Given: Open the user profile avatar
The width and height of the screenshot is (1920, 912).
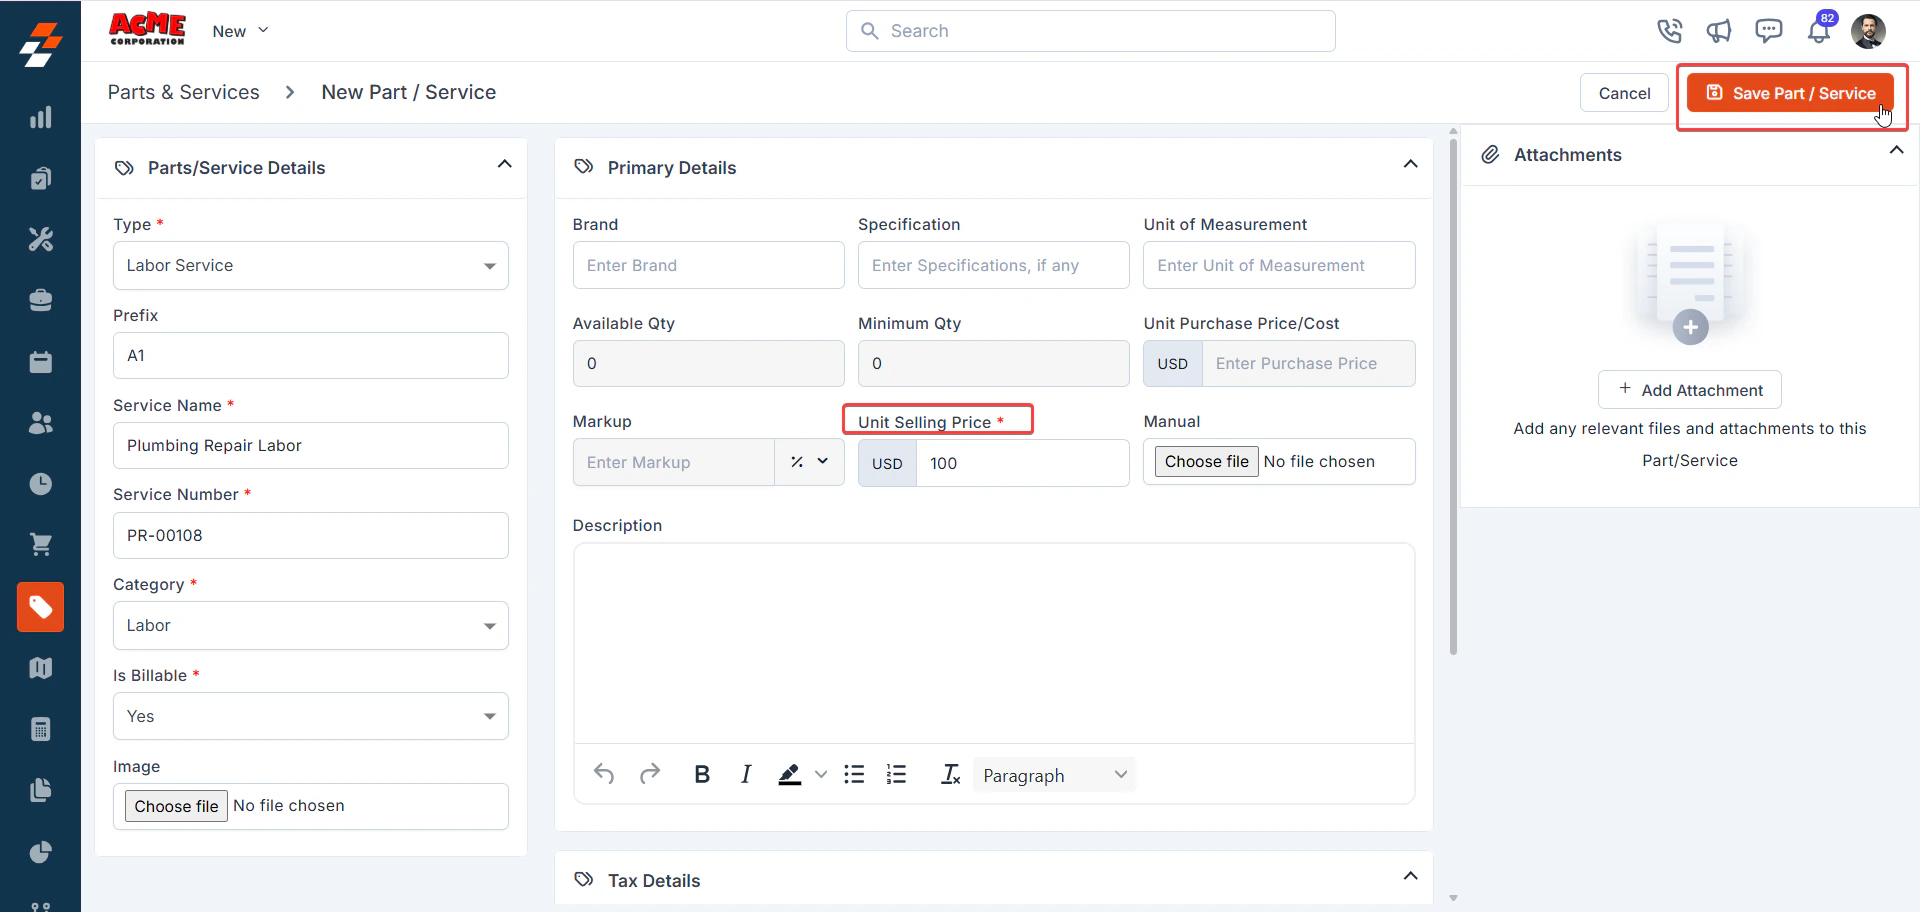Looking at the screenshot, I should tap(1868, 31).
